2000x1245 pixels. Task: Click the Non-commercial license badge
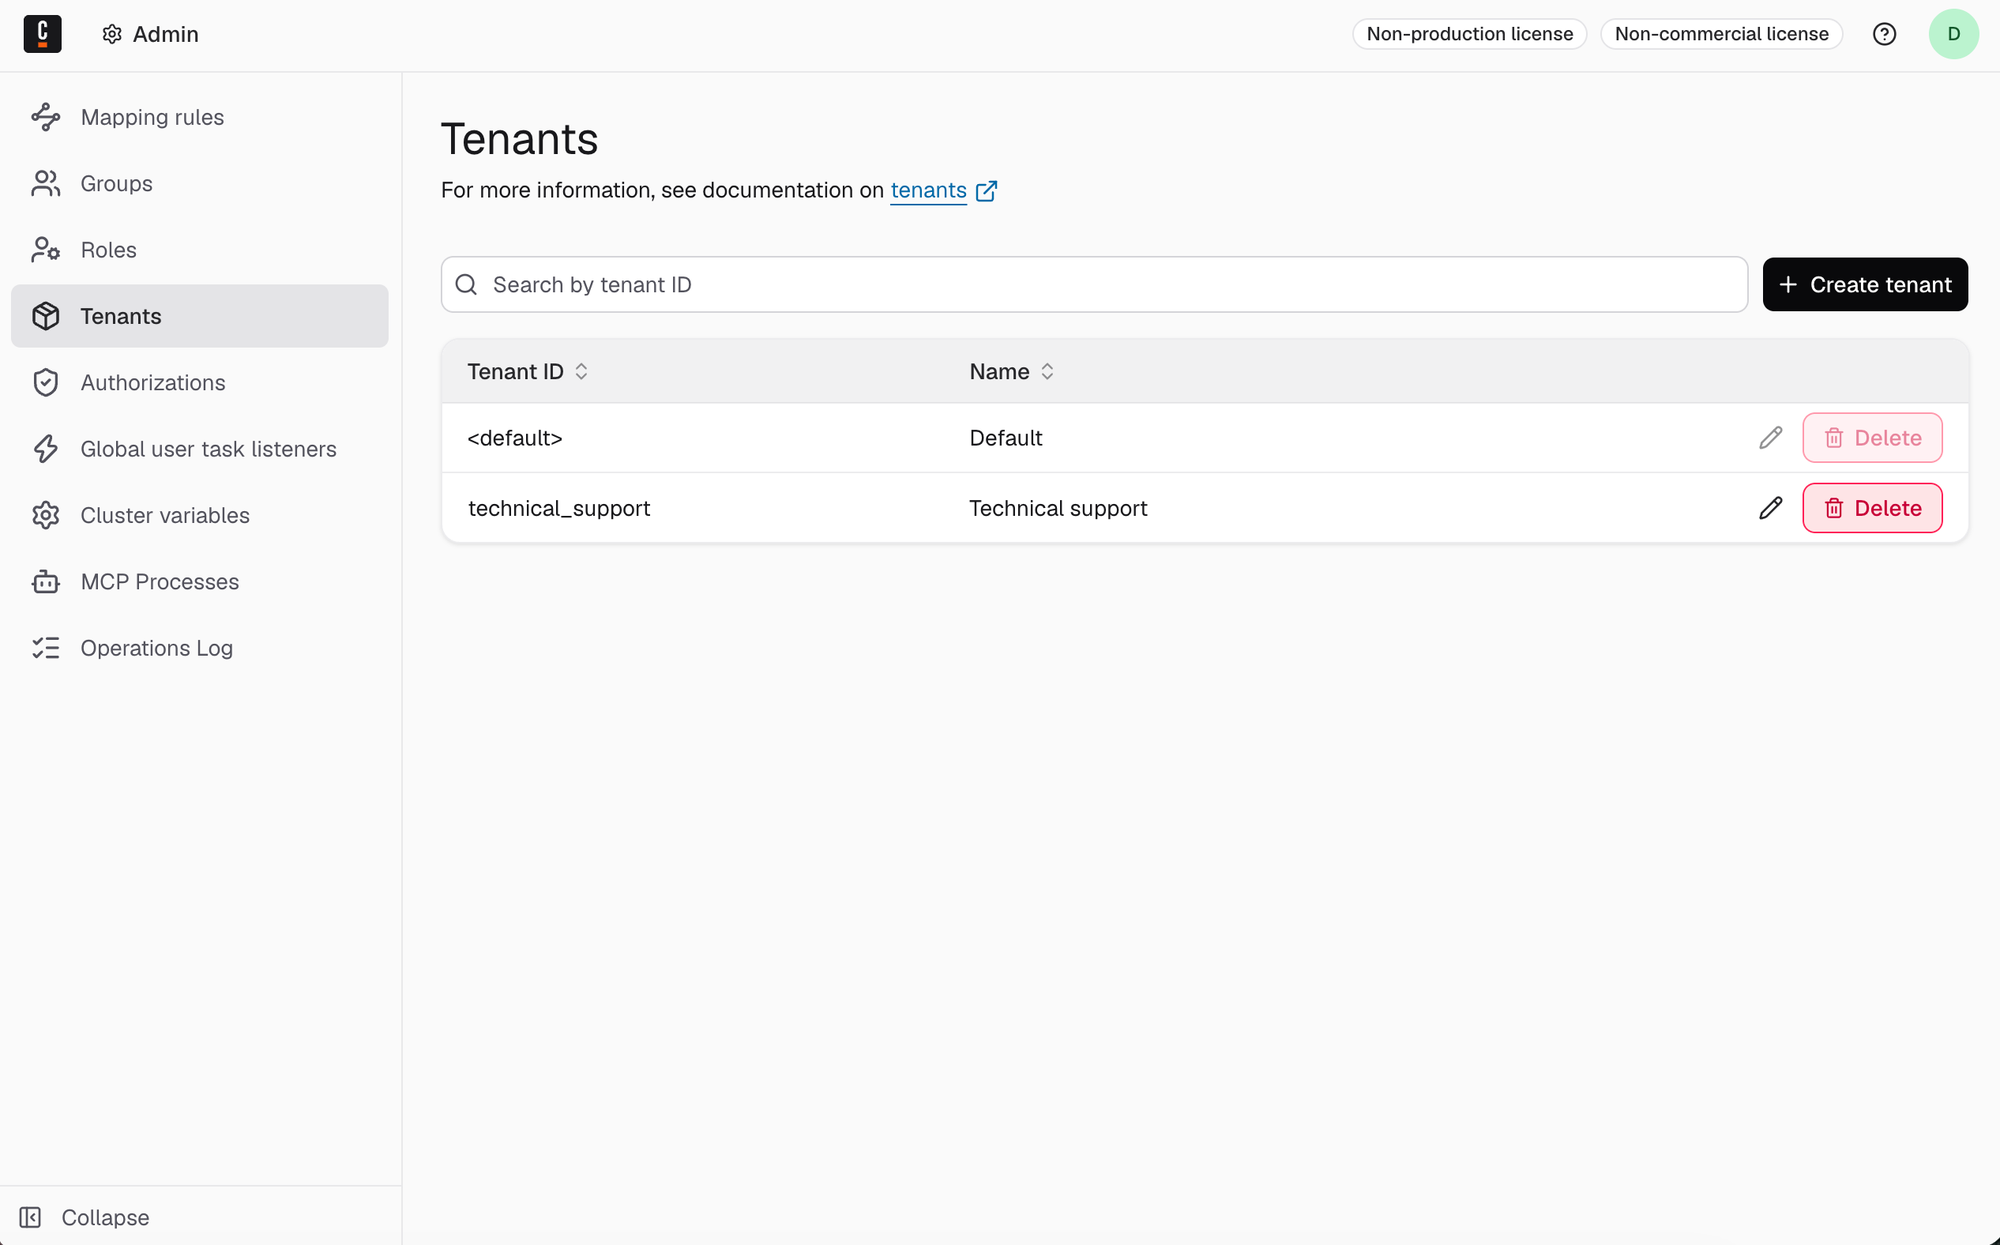point(1721,34)
